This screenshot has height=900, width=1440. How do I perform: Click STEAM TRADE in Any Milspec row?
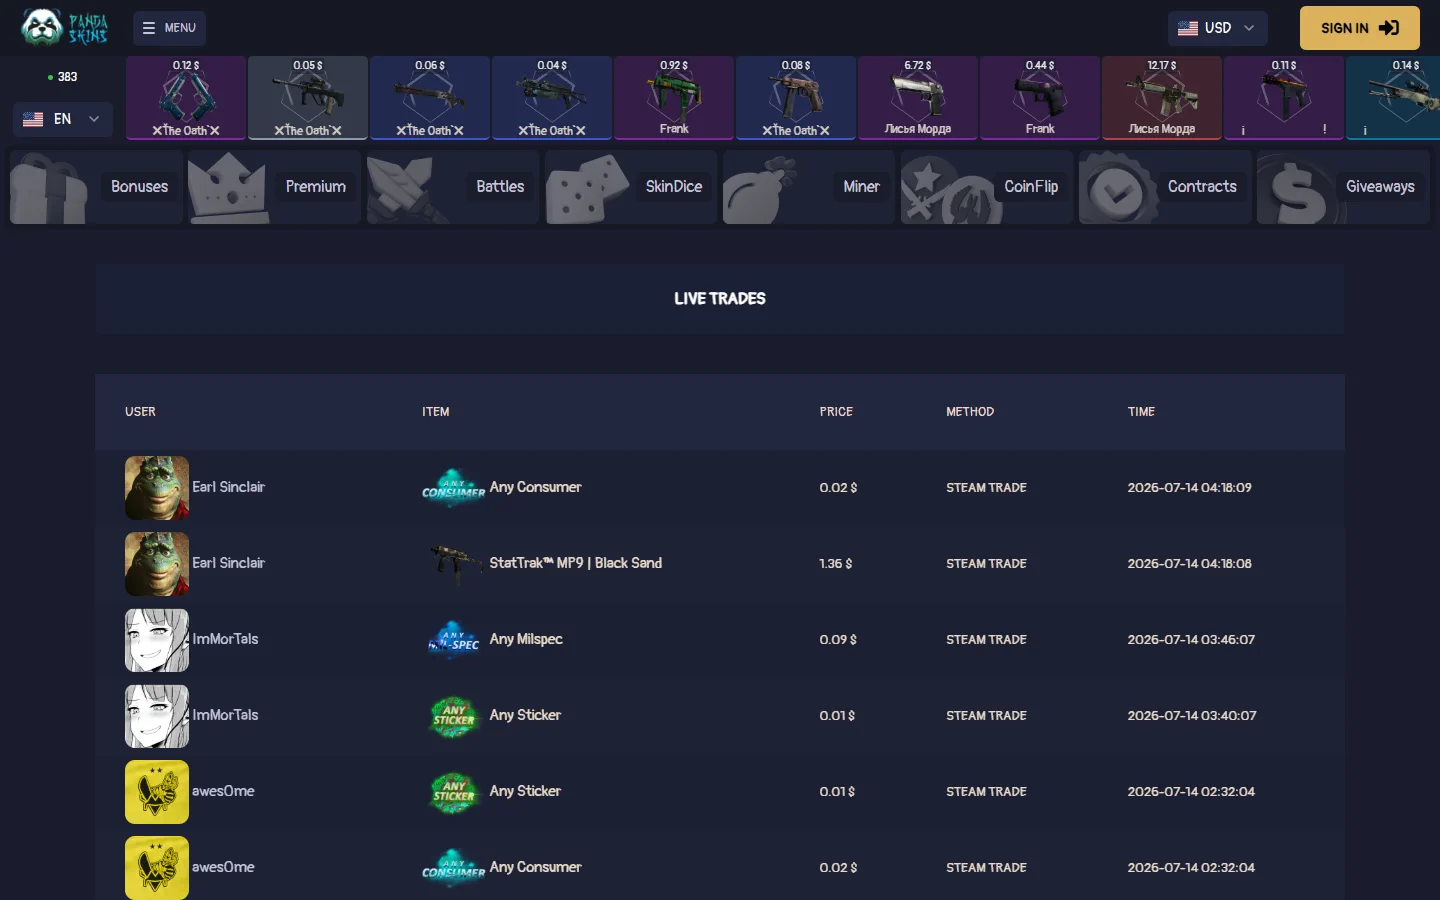tap(986, 640)
